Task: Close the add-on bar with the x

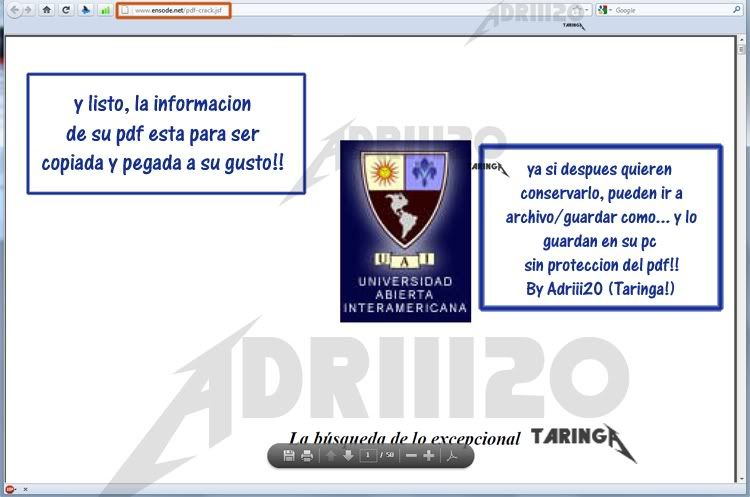Action: click(25, 489)
